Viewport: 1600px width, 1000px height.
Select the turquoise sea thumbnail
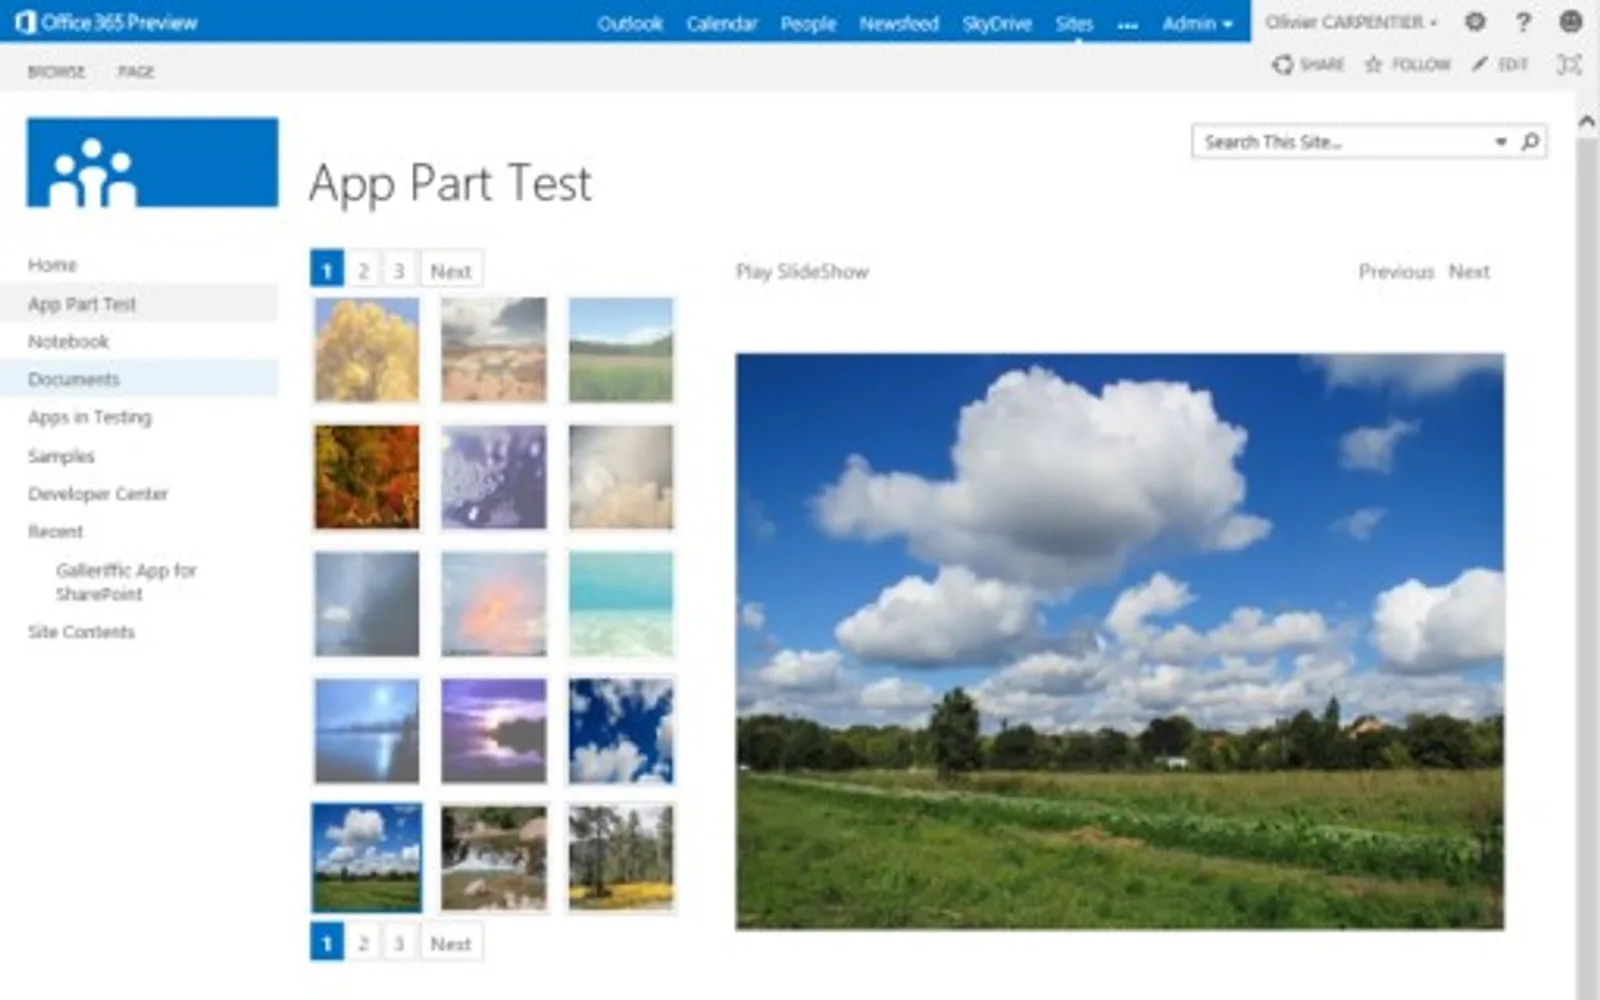[x=621, y=604]
